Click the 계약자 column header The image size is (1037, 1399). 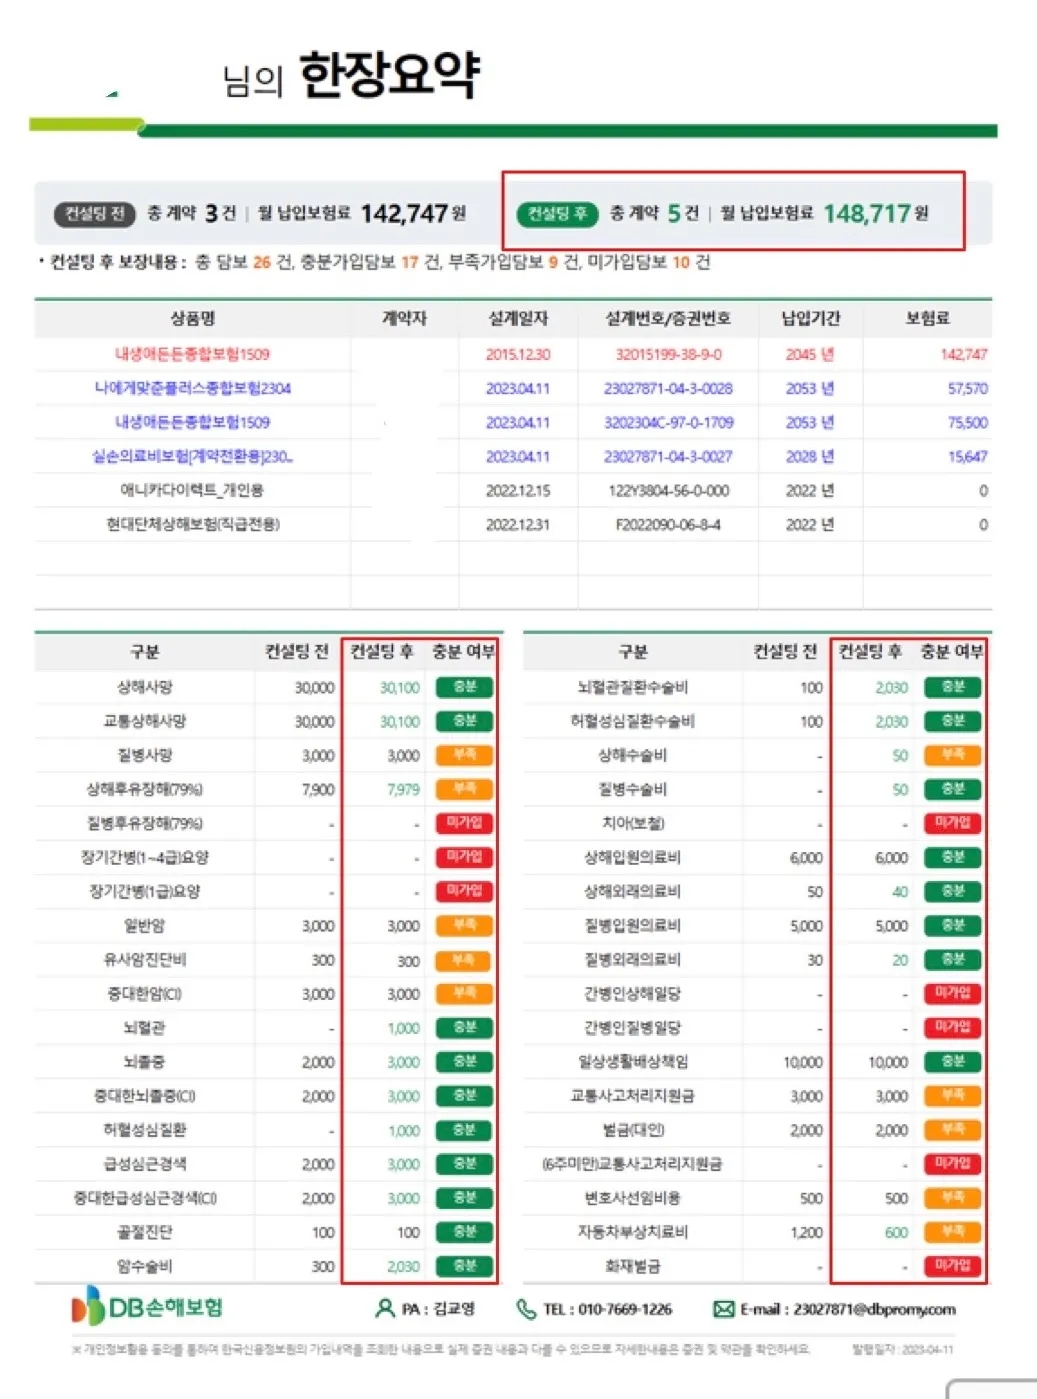[404, 318]
